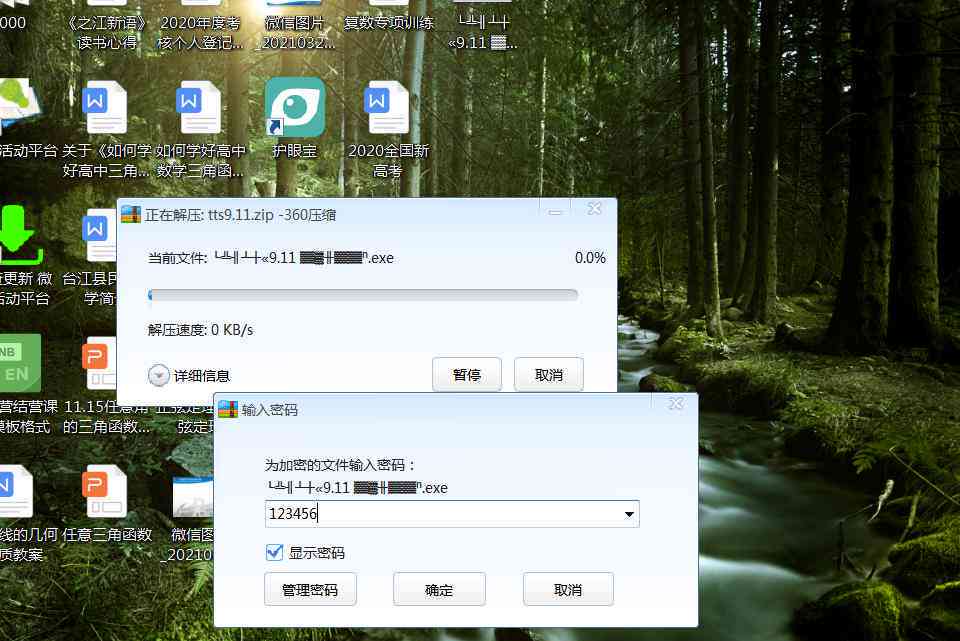Open the 护眼宝 eye-protection shortcut icon
The image size is (960, 641).
[x=294, y=108]
